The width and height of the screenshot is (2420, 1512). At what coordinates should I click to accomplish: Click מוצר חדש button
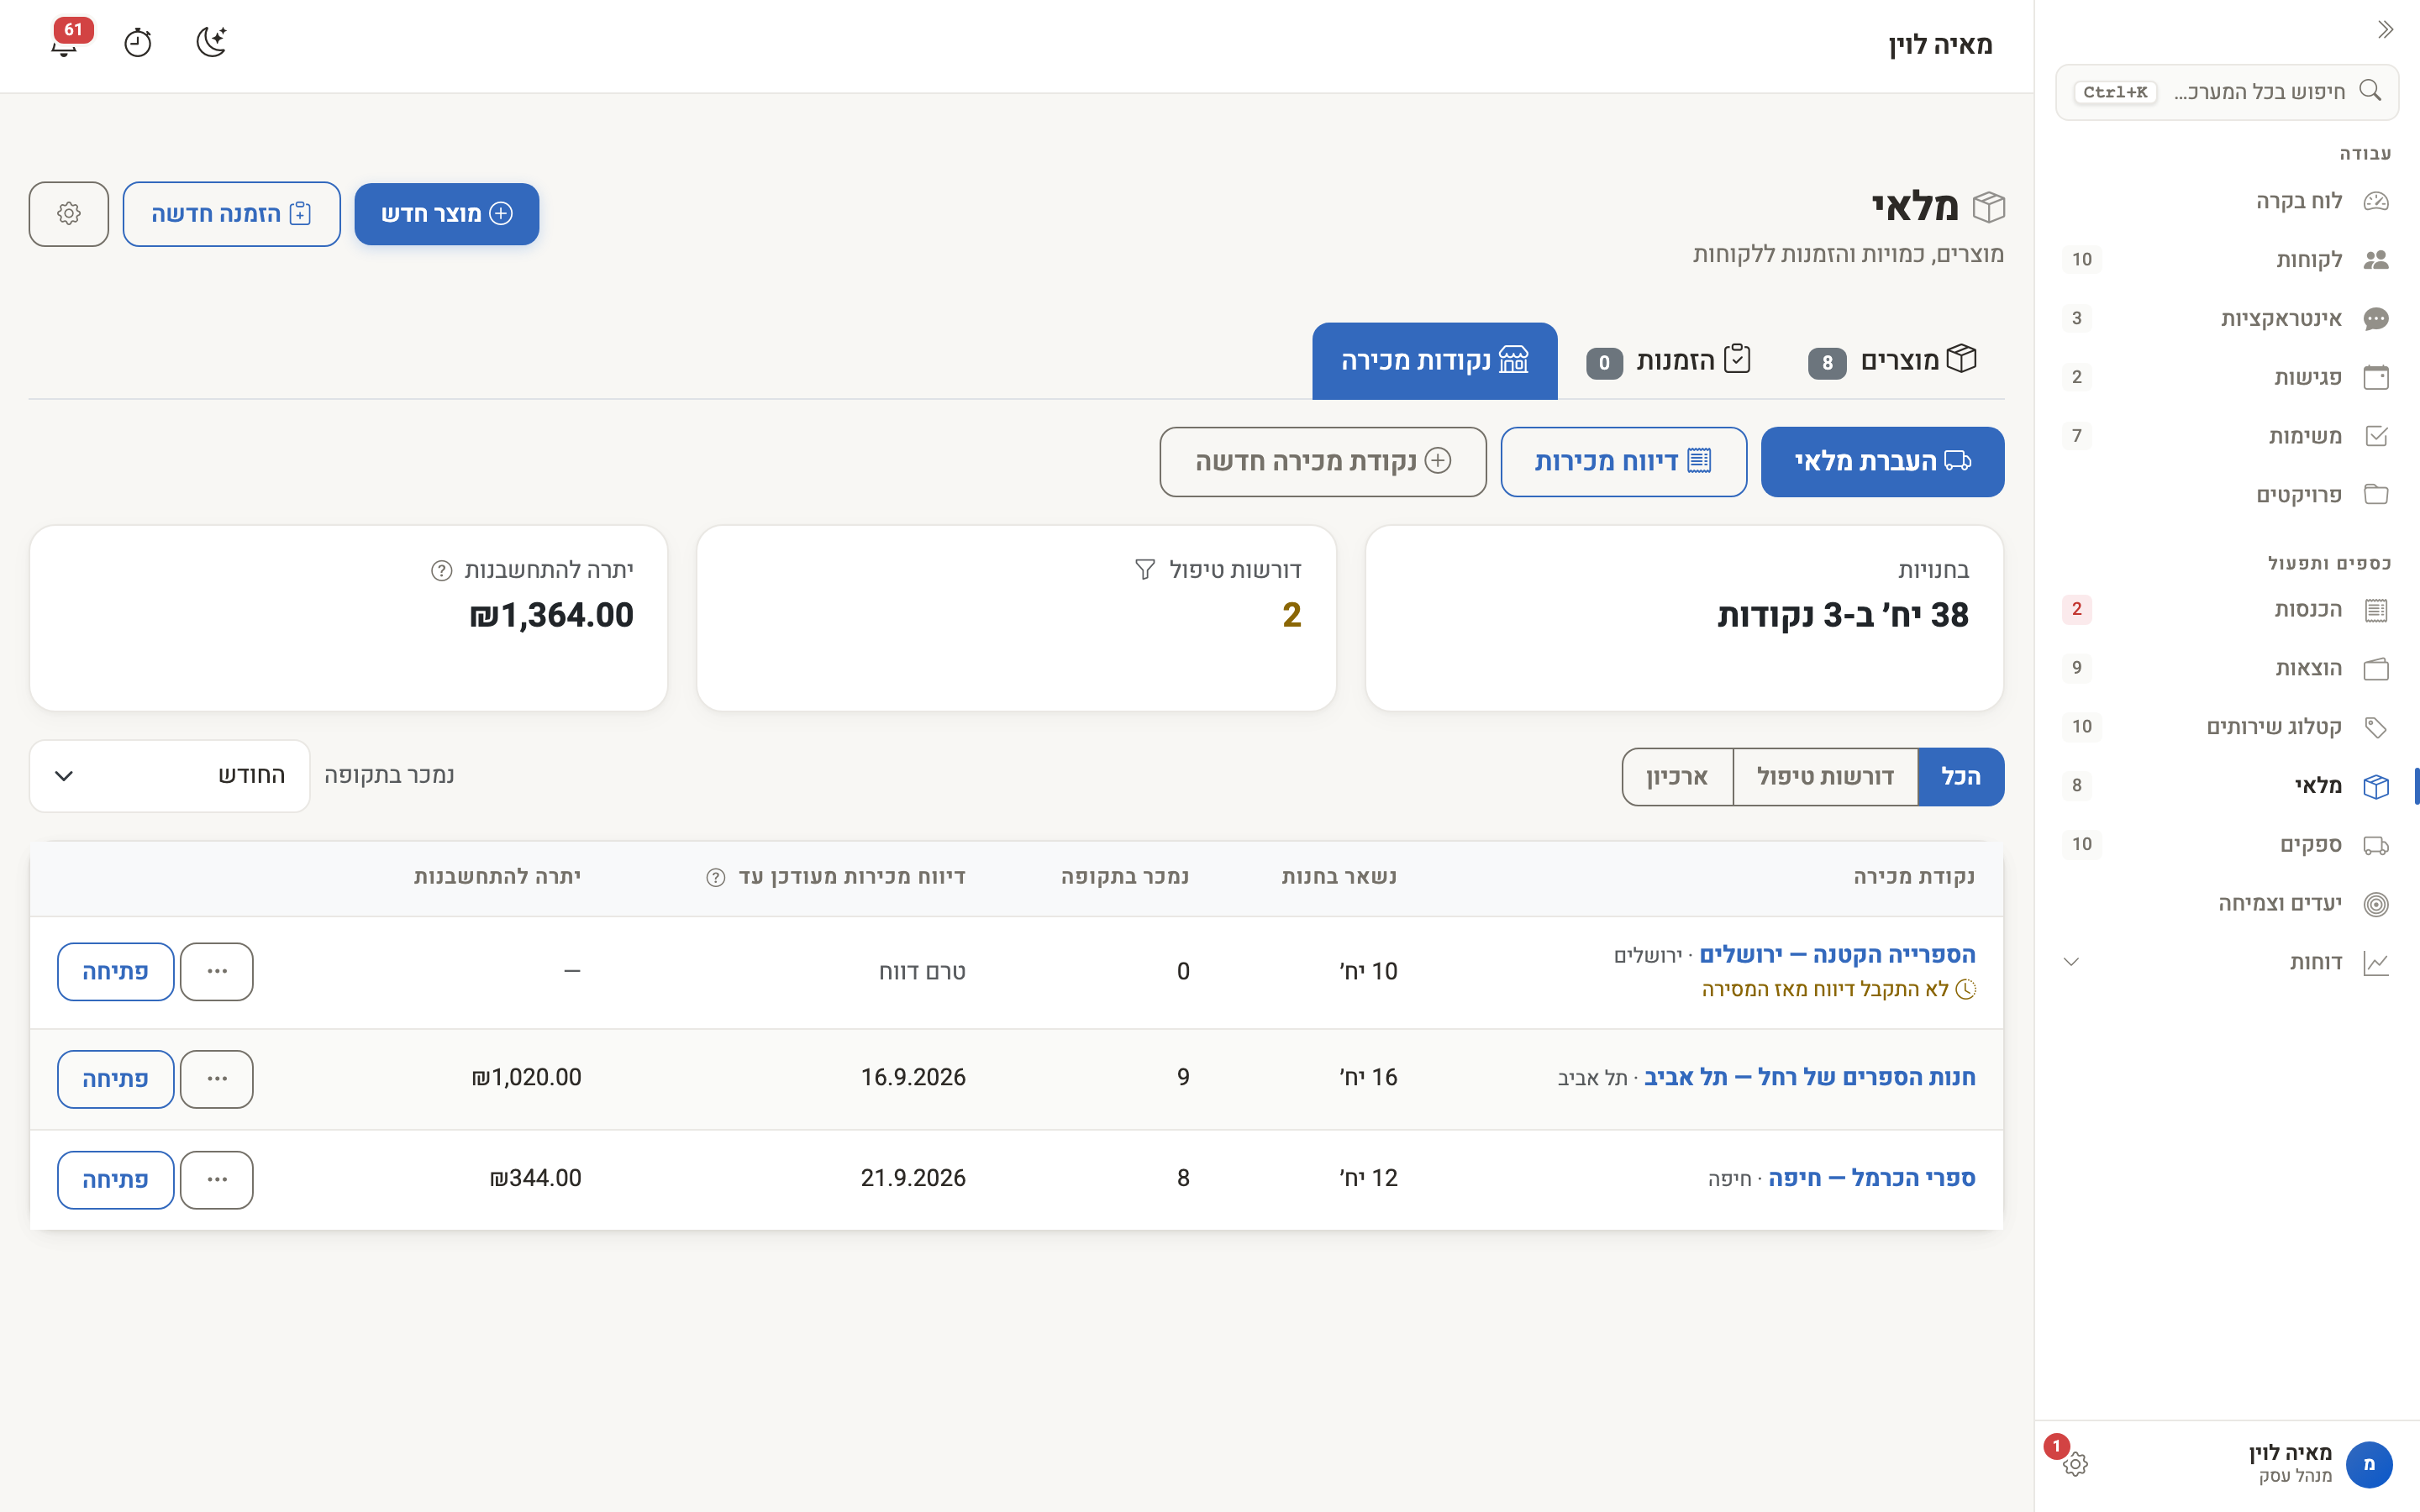click(447, 214)
